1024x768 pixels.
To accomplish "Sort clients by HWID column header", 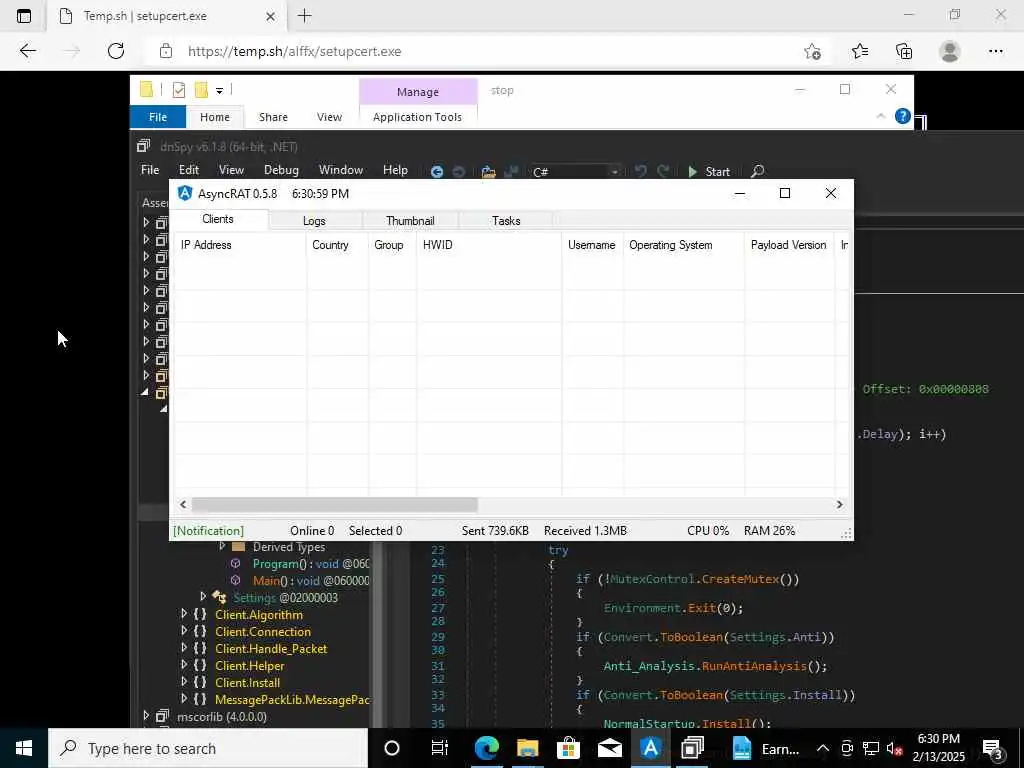I will 489,245.
